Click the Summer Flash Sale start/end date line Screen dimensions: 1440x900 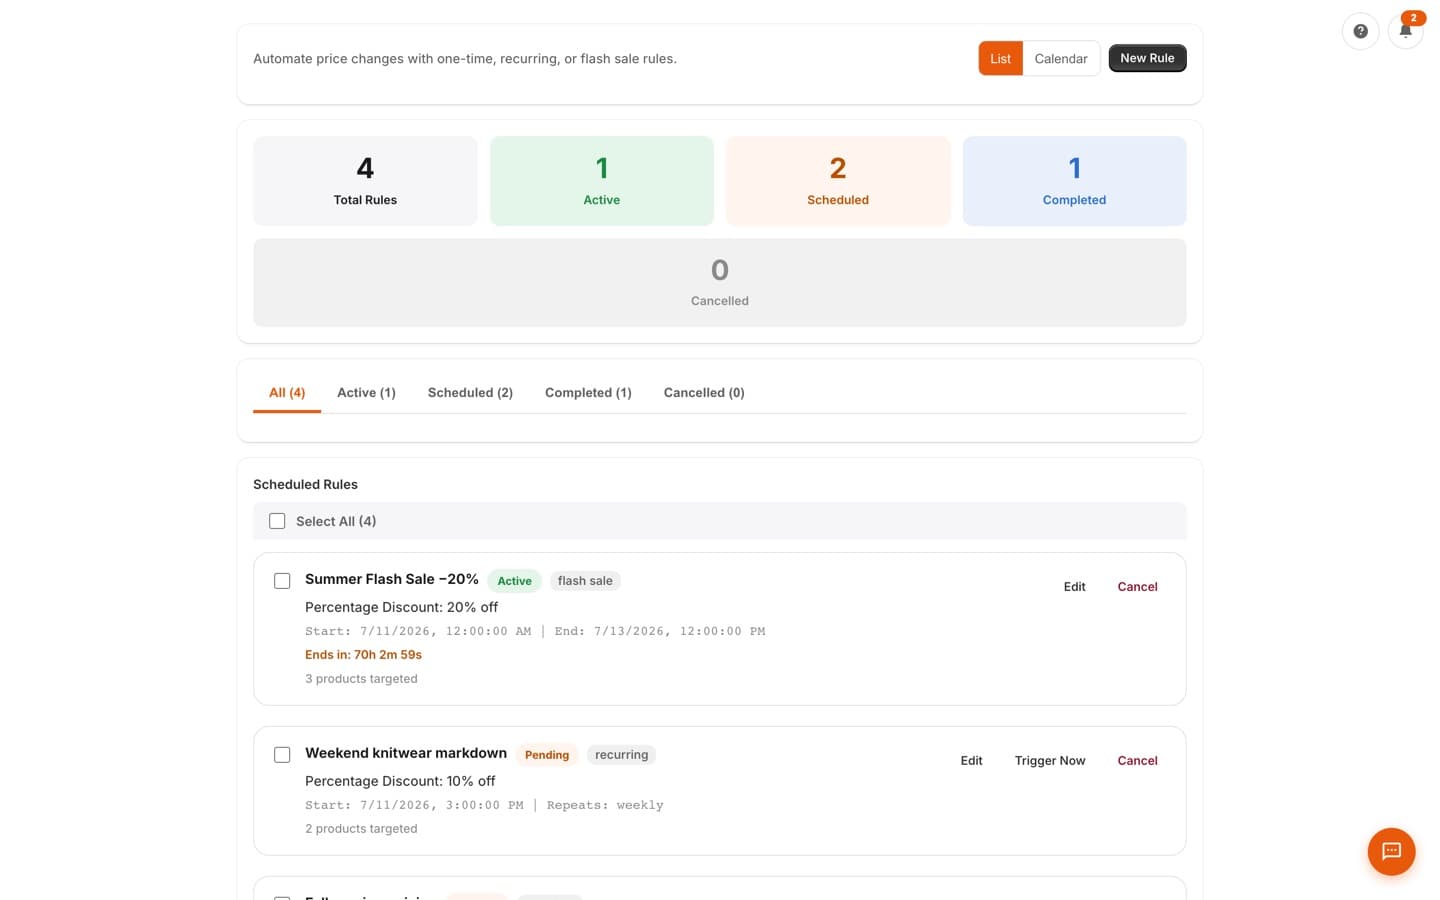click(x=535, y=631)
